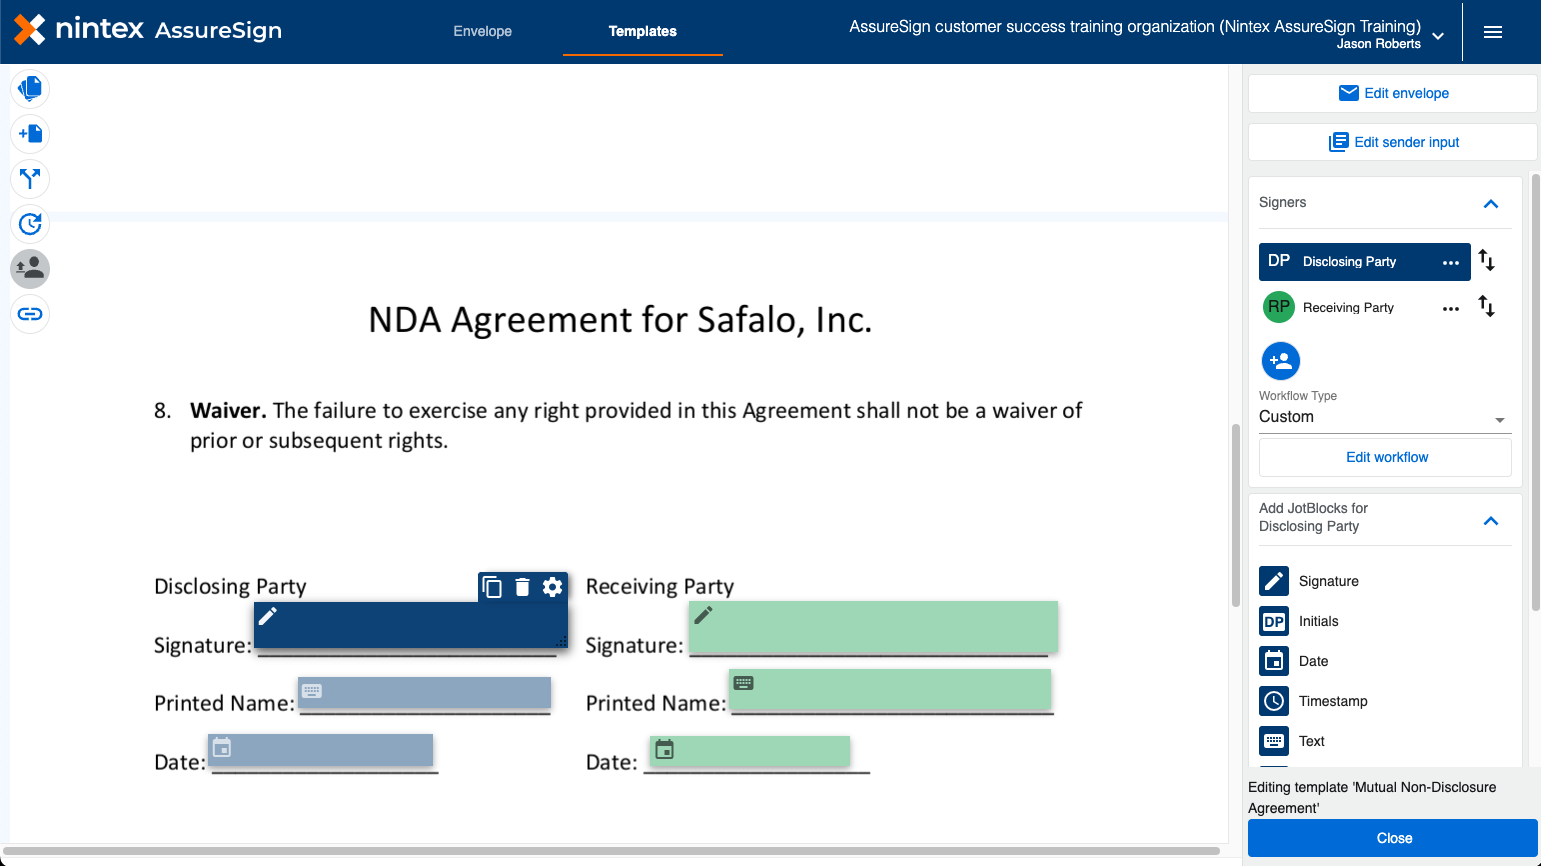Image resolution: width=1541 pixels, height=866 pixels.
Task: Add a new document to the template
Action: 30,133
